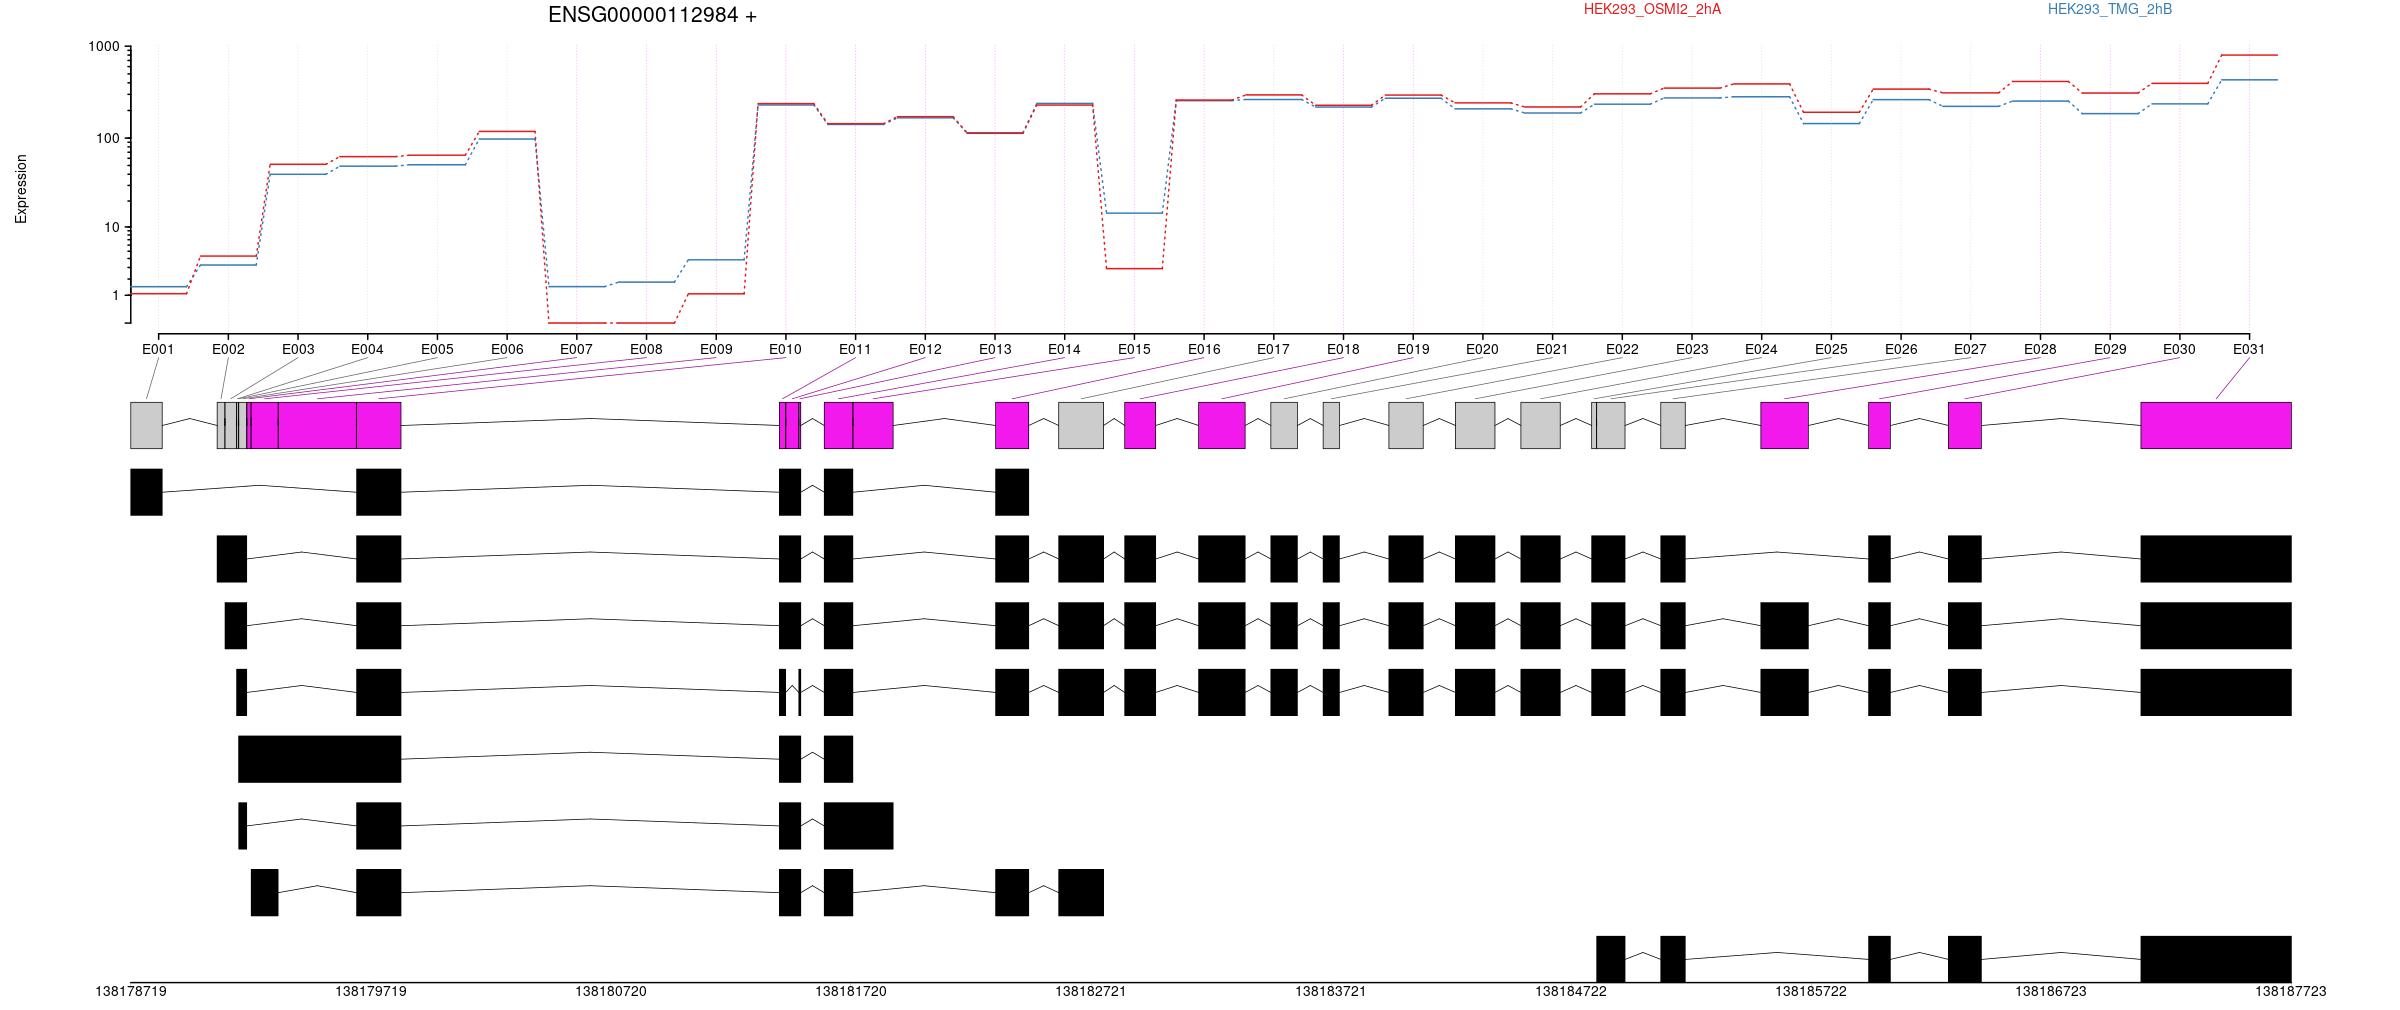Click the exon label E014
The width and height of the screenshot is (2400, 1010).
click(x=1064, y=349)
